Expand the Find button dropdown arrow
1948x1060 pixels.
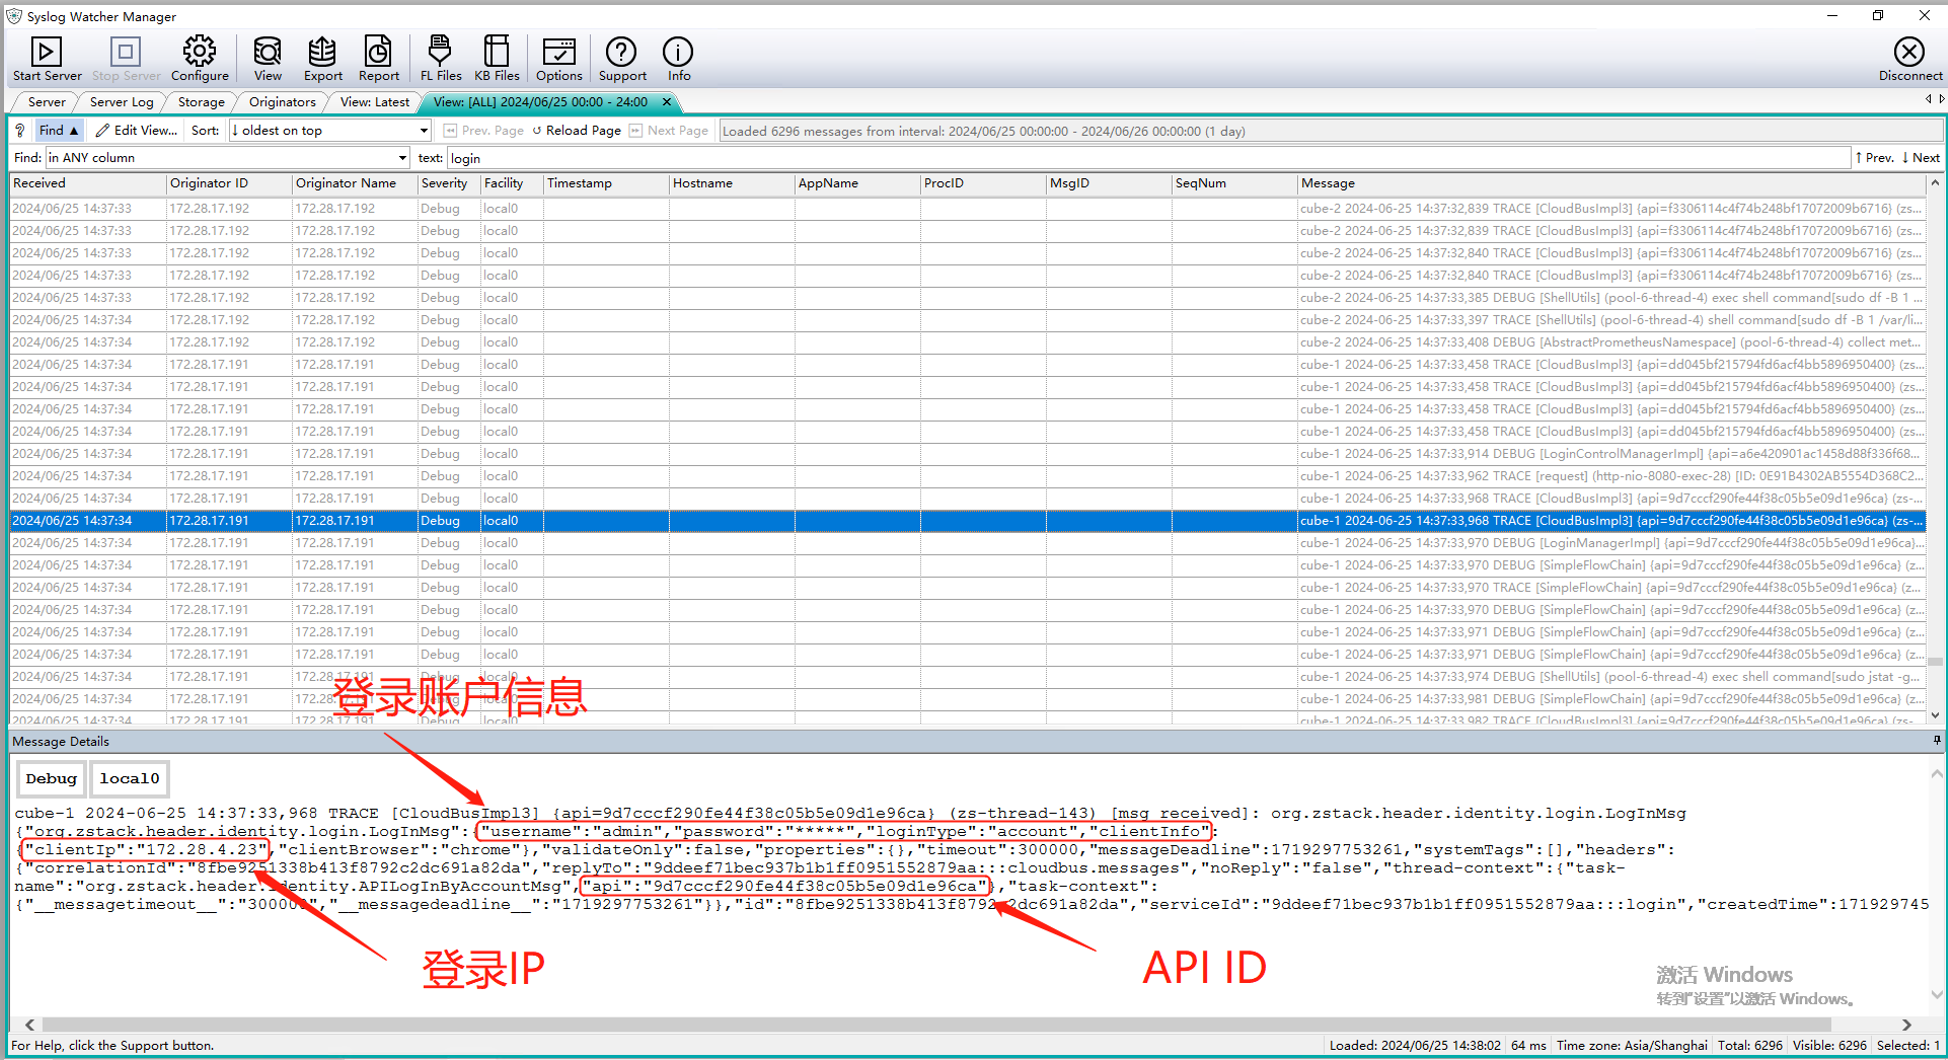tap(75, 130)
